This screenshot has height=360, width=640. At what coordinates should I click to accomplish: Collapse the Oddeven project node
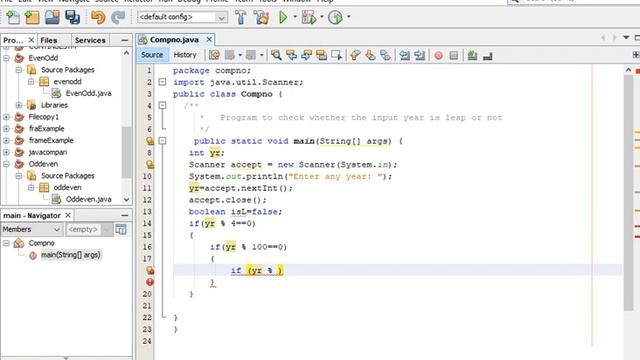coord(7,164)
